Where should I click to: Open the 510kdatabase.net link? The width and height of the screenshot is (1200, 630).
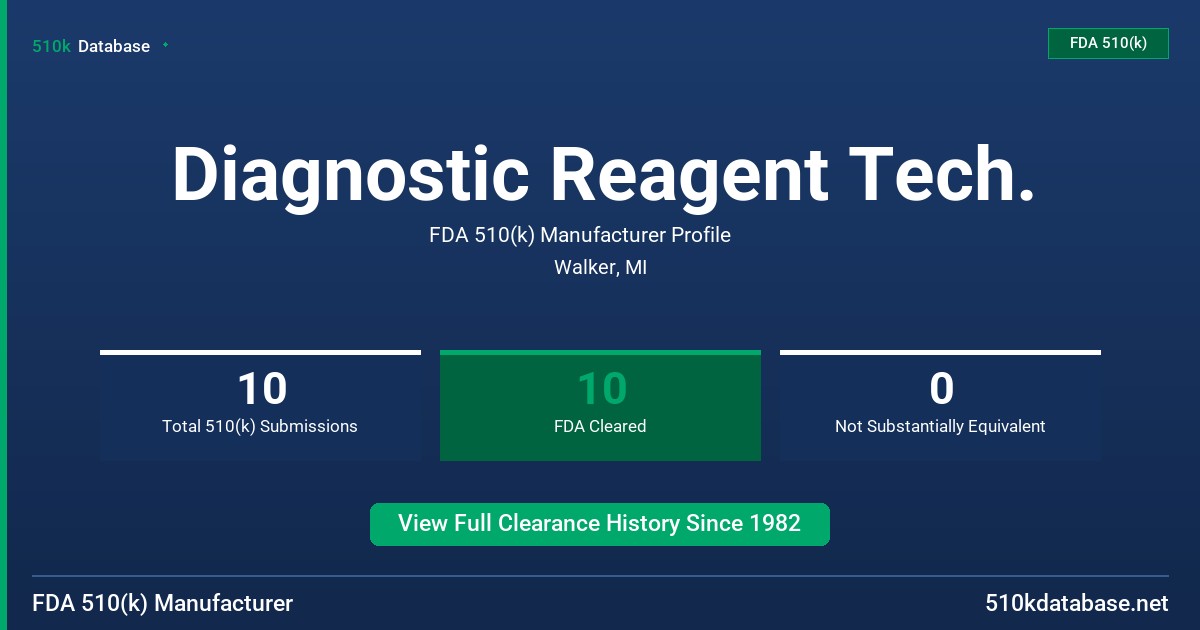click(1076, 603)
